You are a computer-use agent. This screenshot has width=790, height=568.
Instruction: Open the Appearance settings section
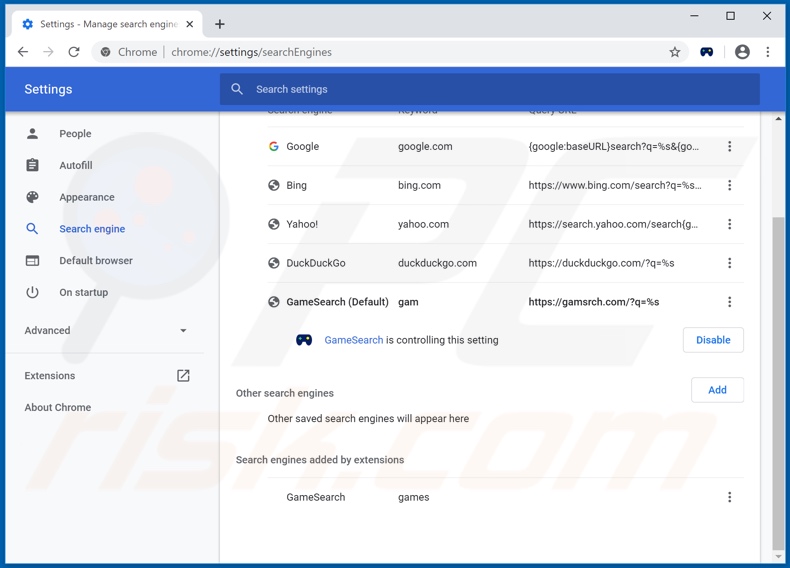87,197
